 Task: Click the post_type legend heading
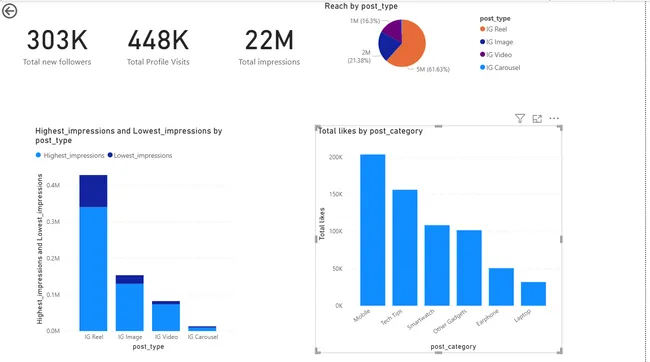[x=495, y=19]
